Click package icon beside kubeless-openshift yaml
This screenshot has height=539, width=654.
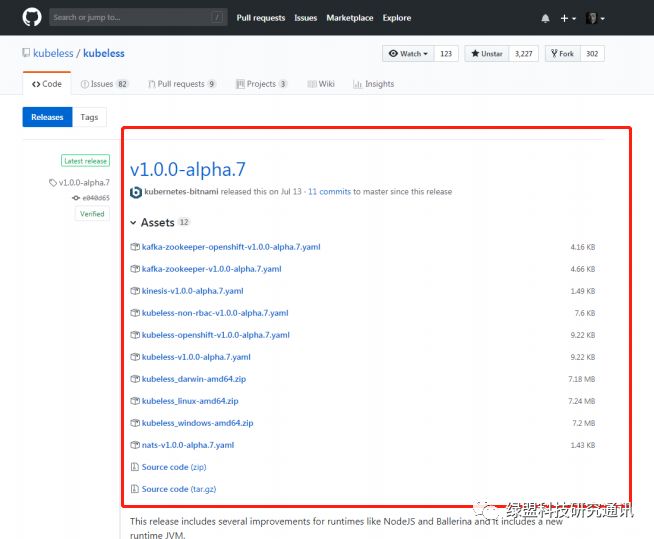pyautogui.click(x=135, y=335)
